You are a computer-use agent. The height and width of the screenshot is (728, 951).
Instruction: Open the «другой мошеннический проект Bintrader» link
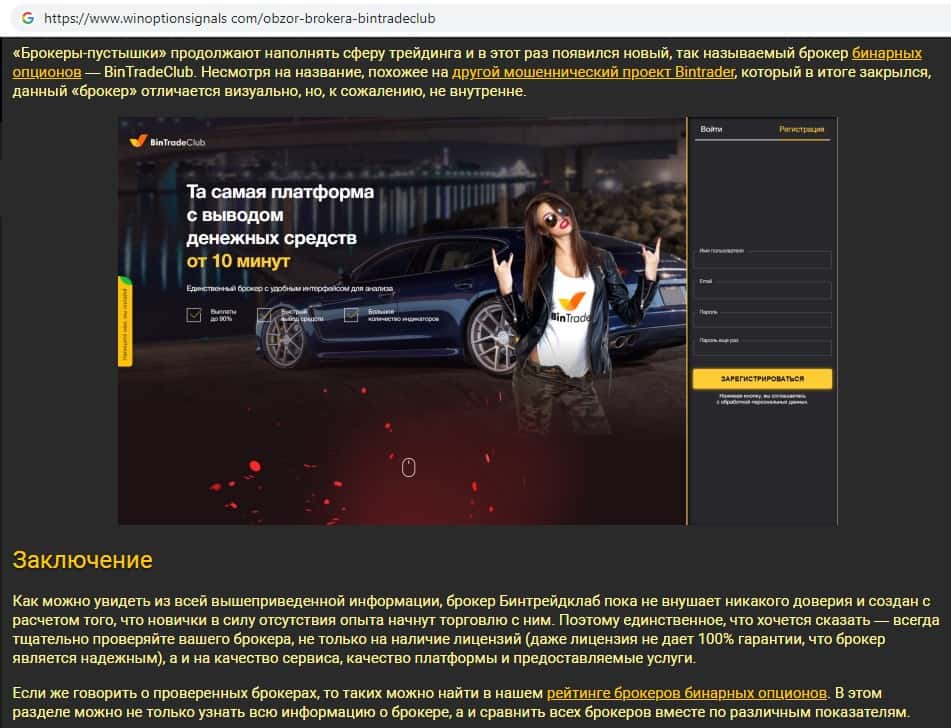[x=593, y=72]
